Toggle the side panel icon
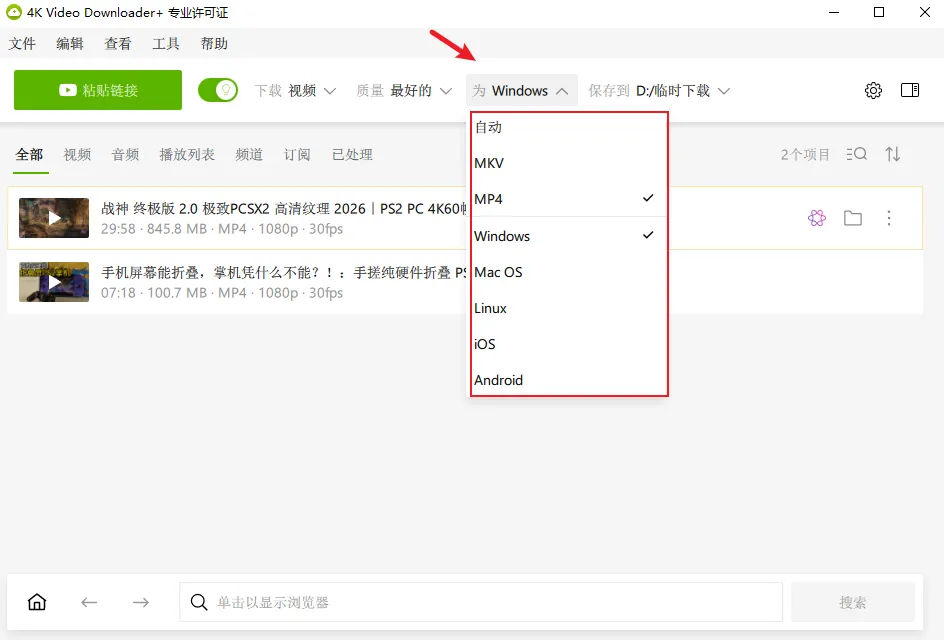 point(910,90)
